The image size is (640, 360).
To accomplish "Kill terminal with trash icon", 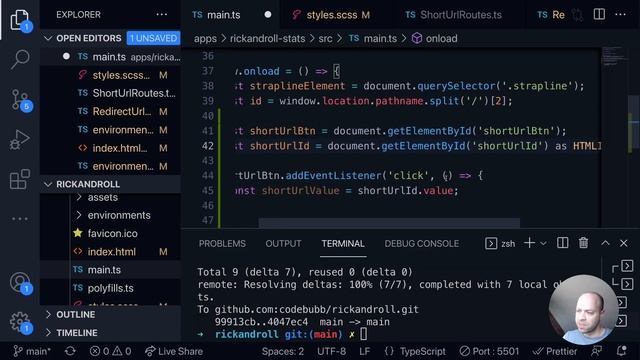I will tap(583, 243).
